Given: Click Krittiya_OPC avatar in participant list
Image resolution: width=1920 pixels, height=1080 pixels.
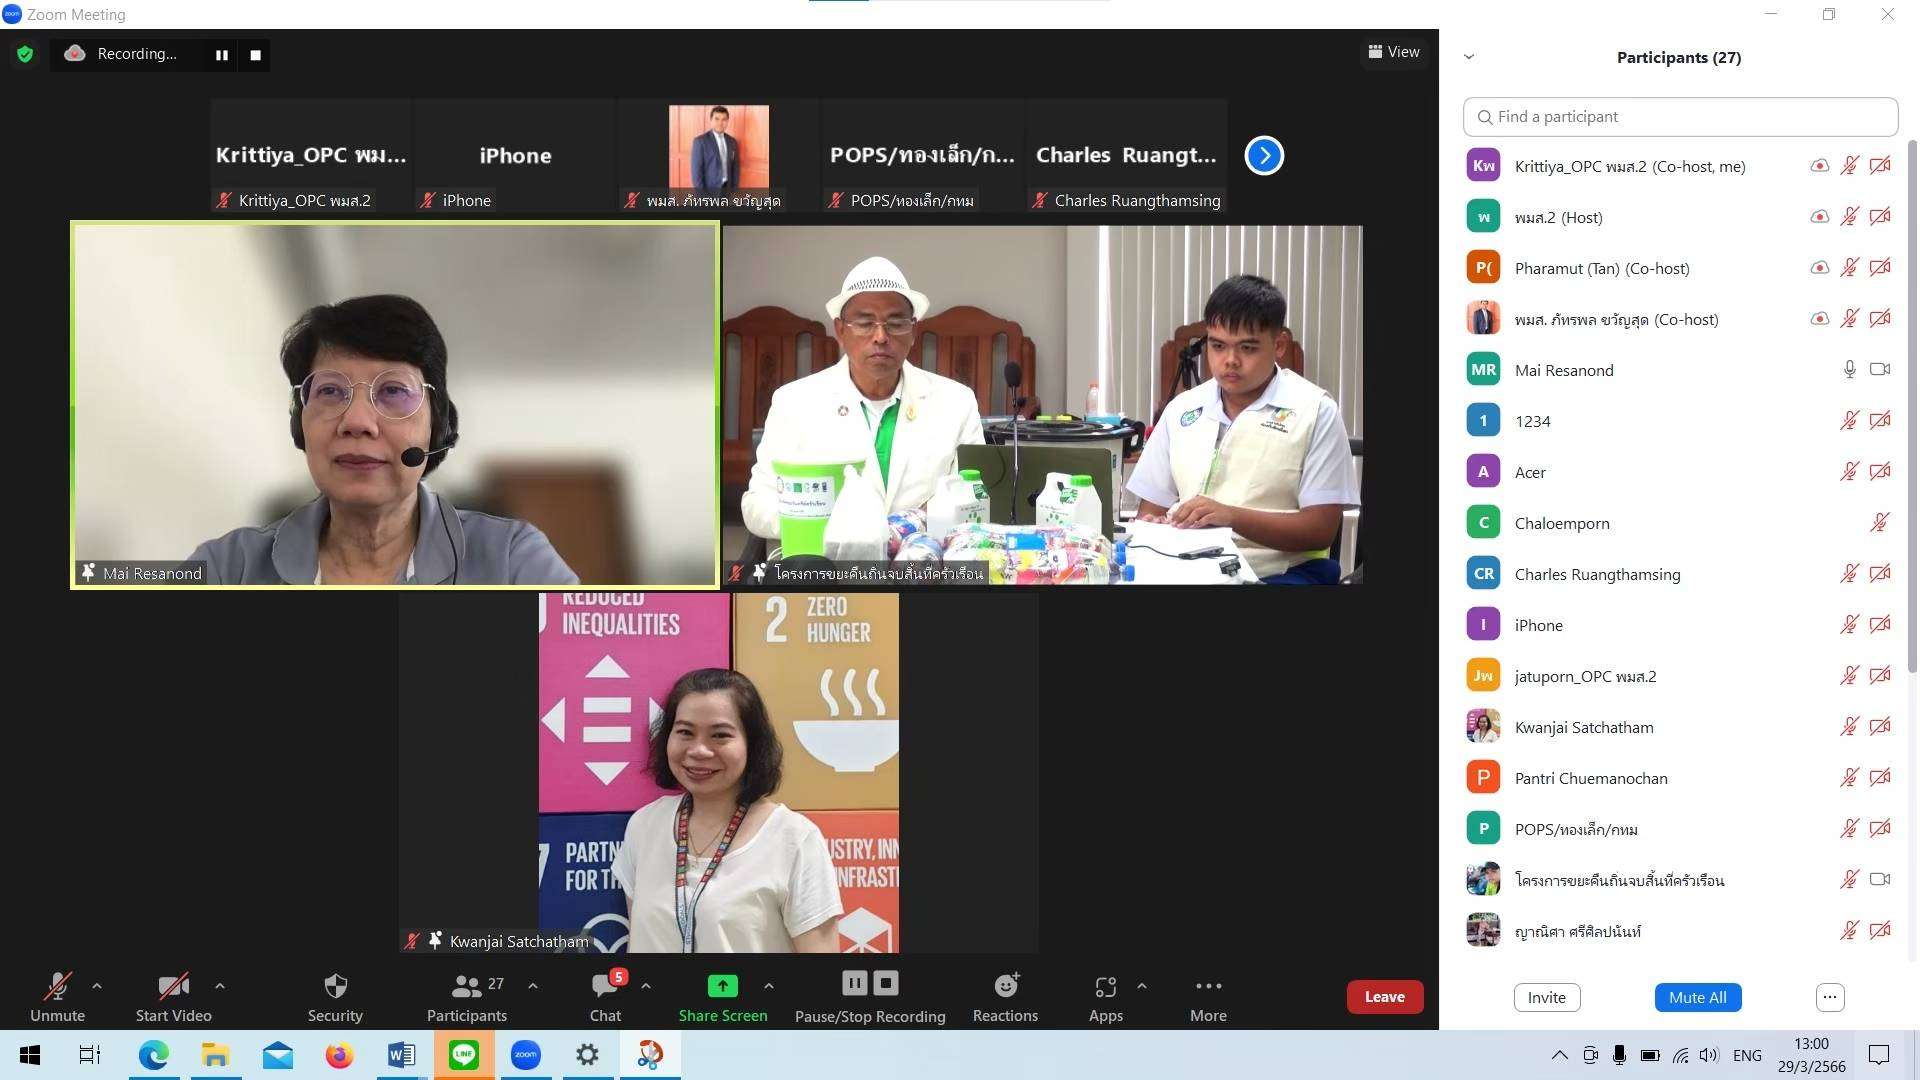Looking at the screenshot, I should [x=1483, y=166].
